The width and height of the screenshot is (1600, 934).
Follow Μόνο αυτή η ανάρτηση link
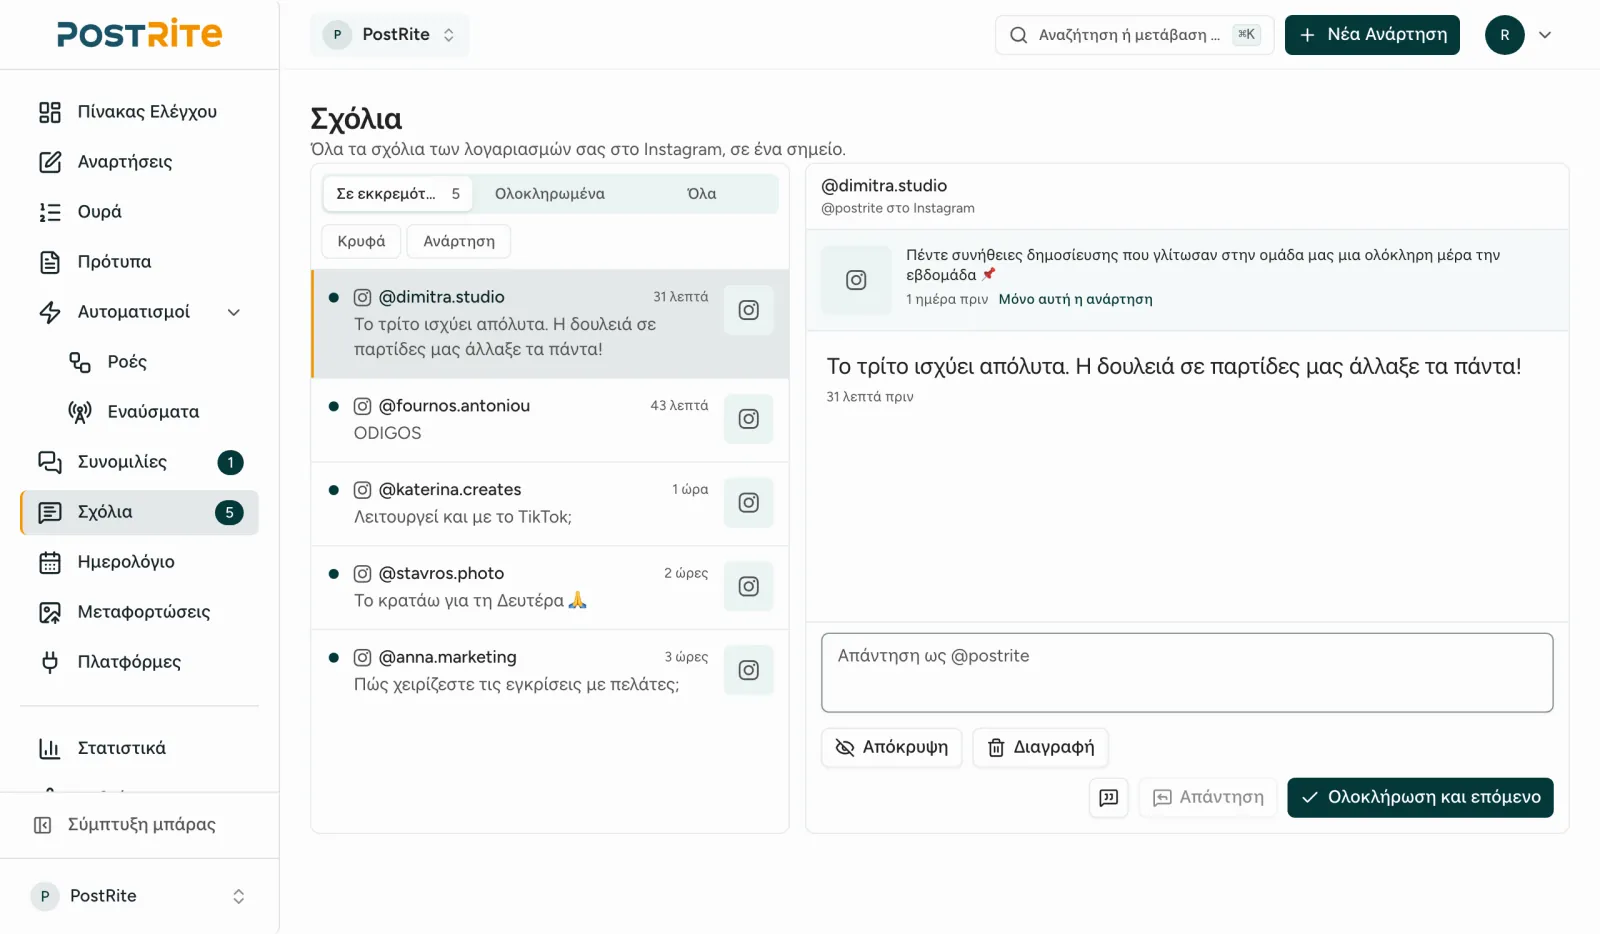pos(1075,299)
